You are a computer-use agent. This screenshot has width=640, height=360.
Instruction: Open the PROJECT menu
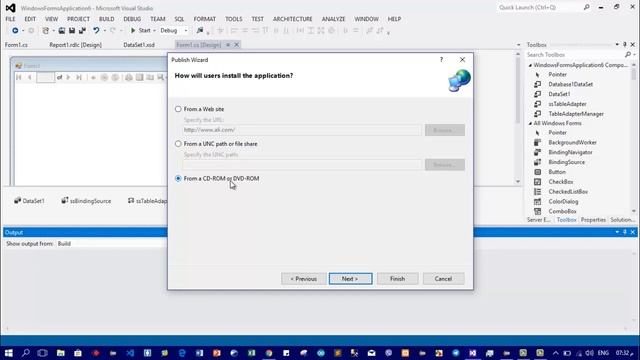coord(78,19)
